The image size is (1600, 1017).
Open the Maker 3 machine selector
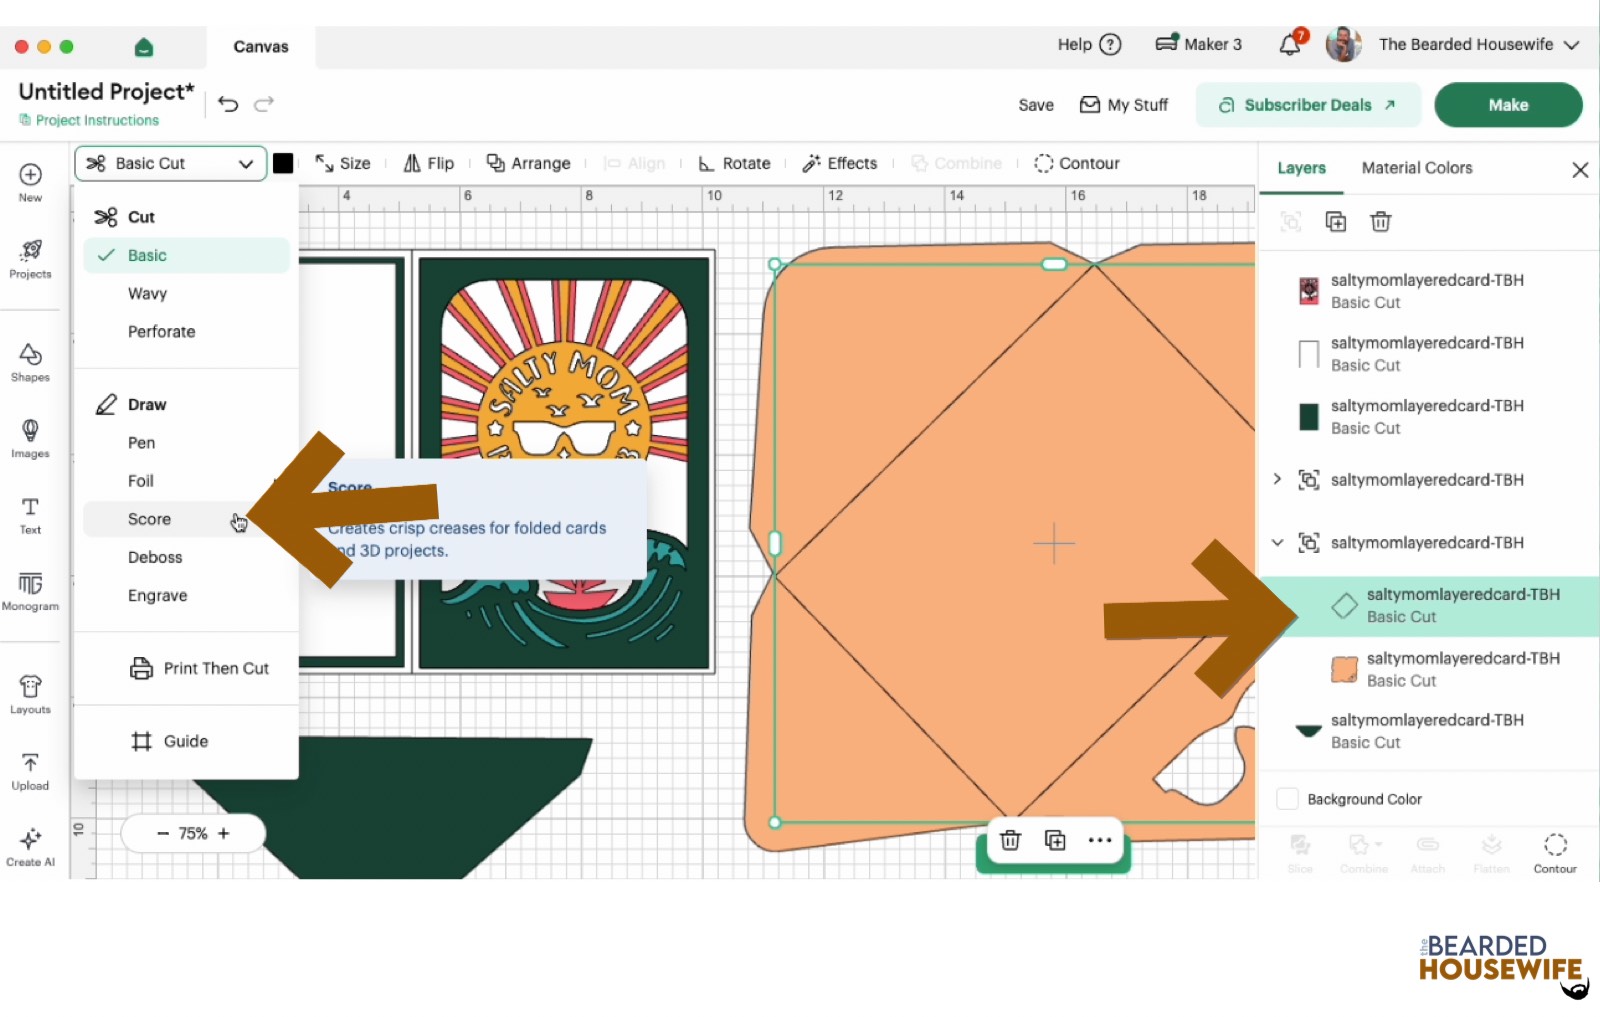1198,44
